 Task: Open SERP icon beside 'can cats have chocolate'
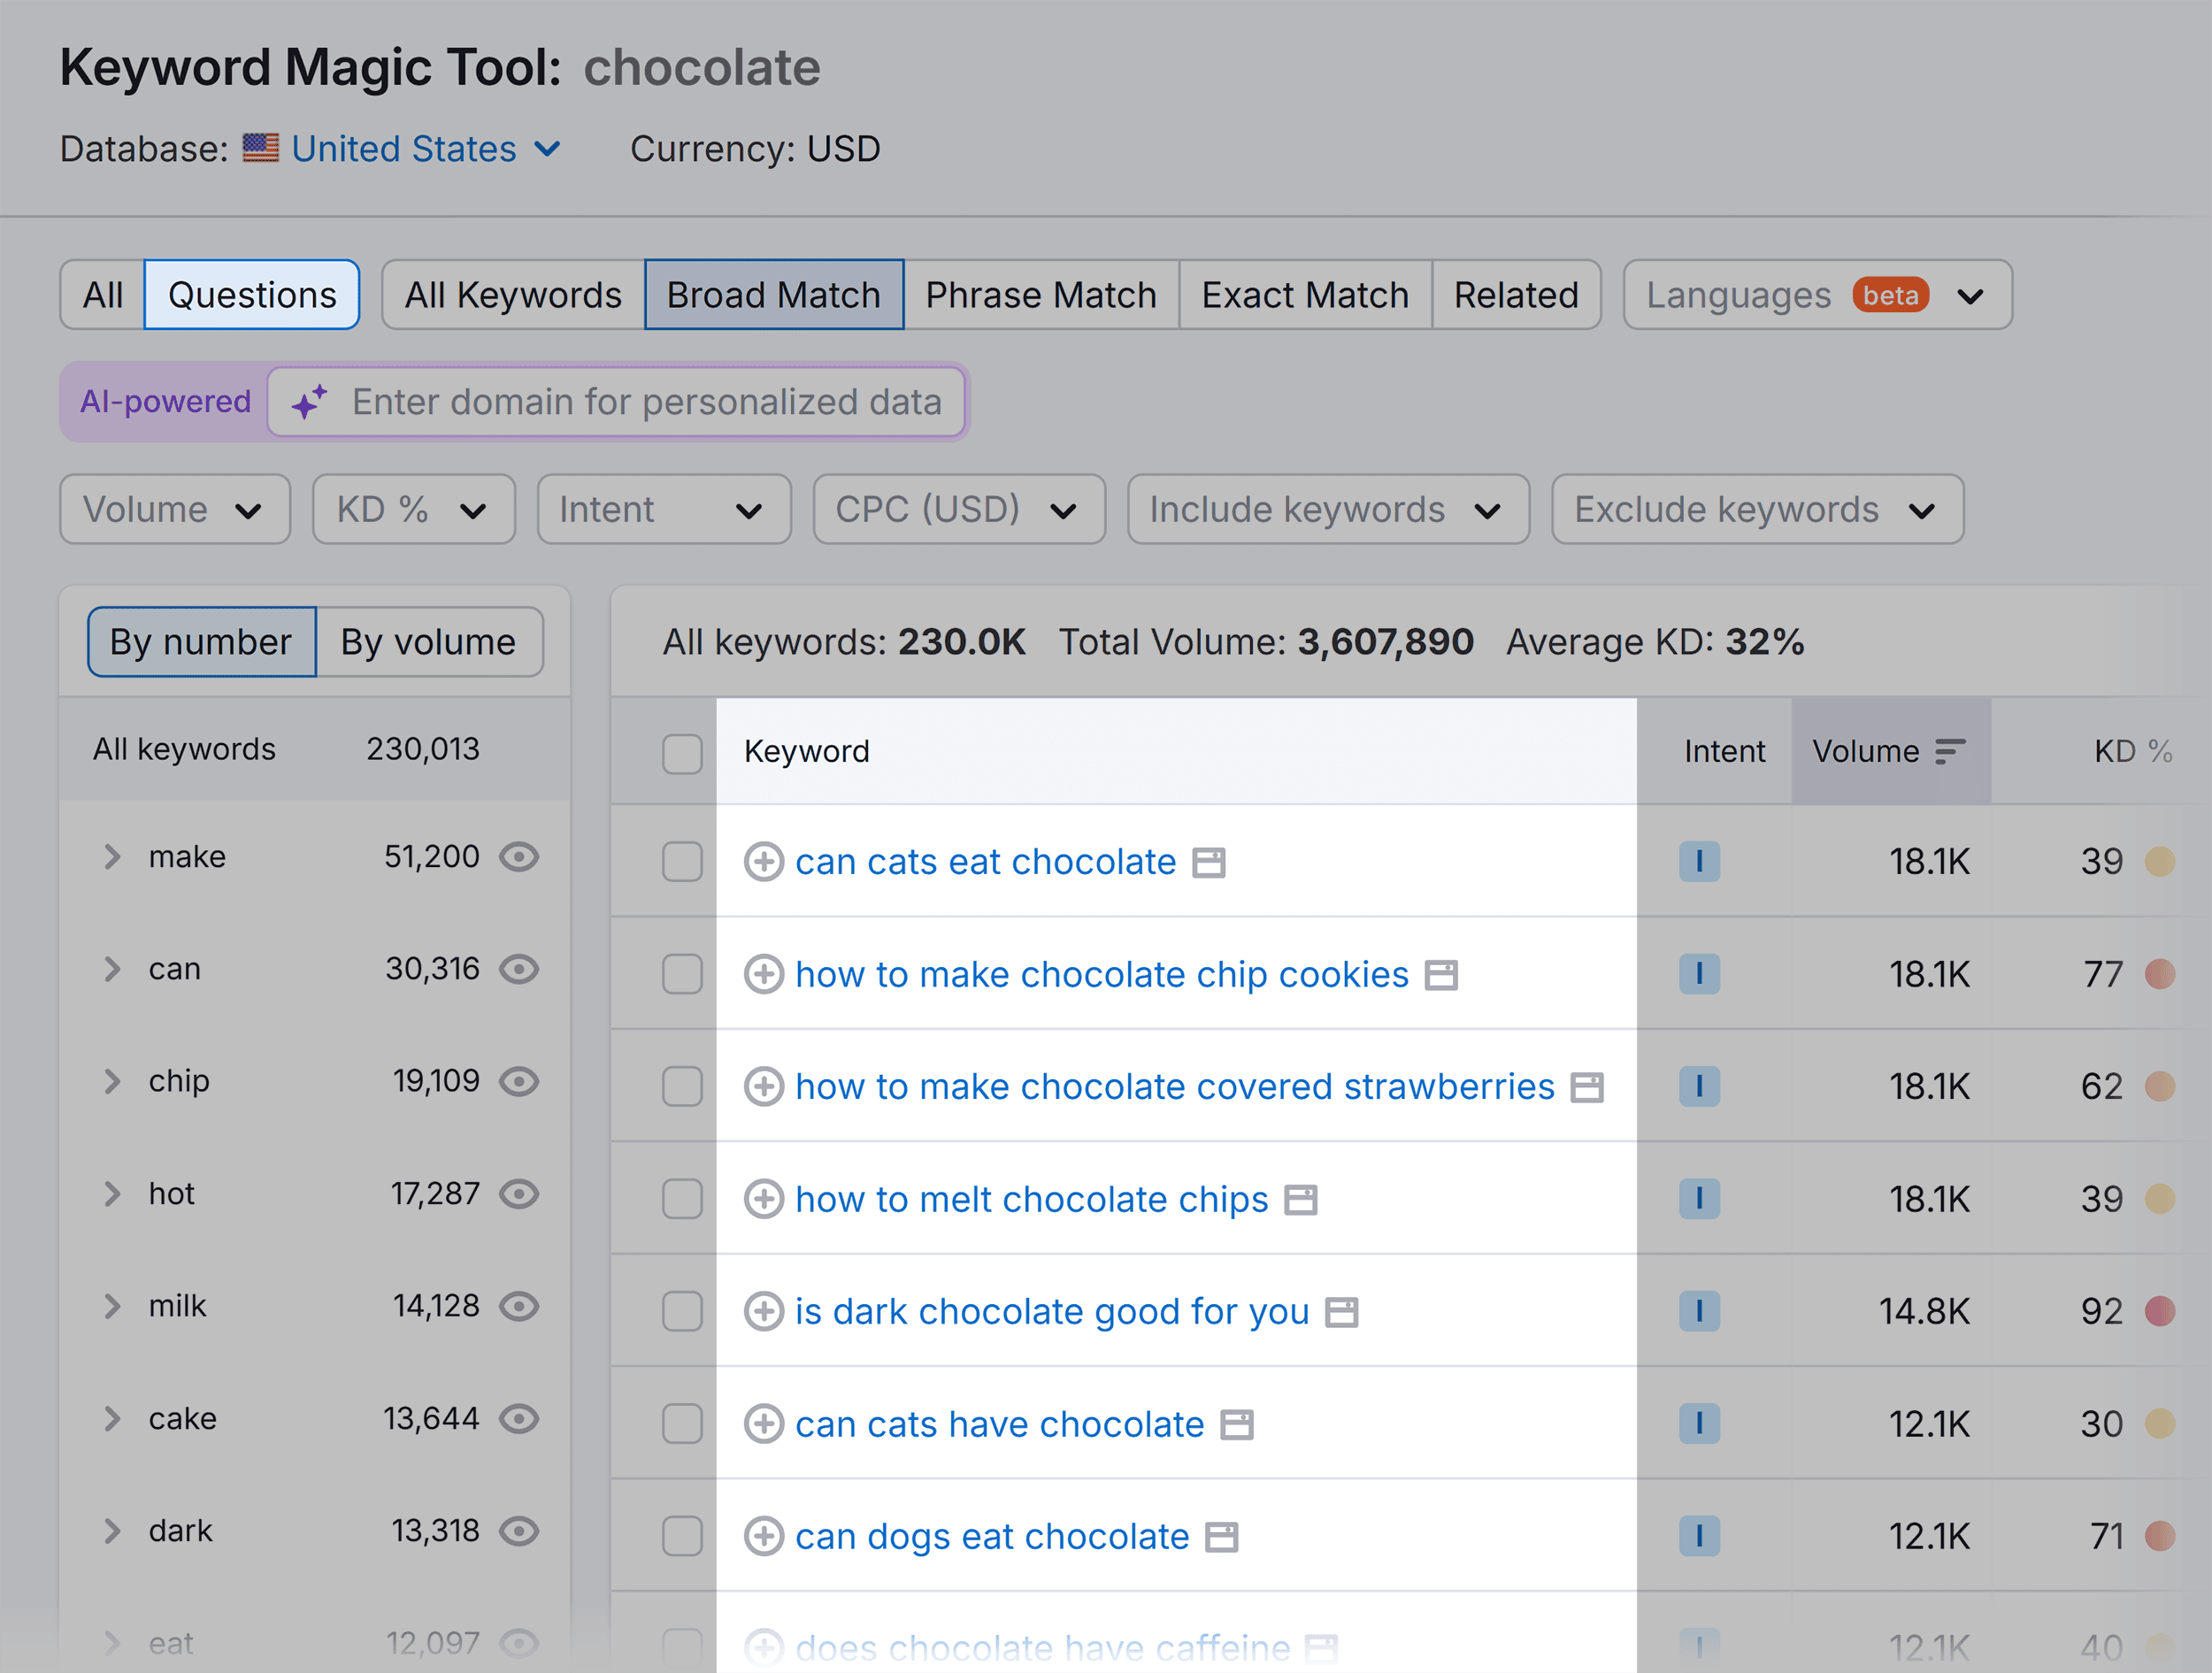pos(1237,1424)
